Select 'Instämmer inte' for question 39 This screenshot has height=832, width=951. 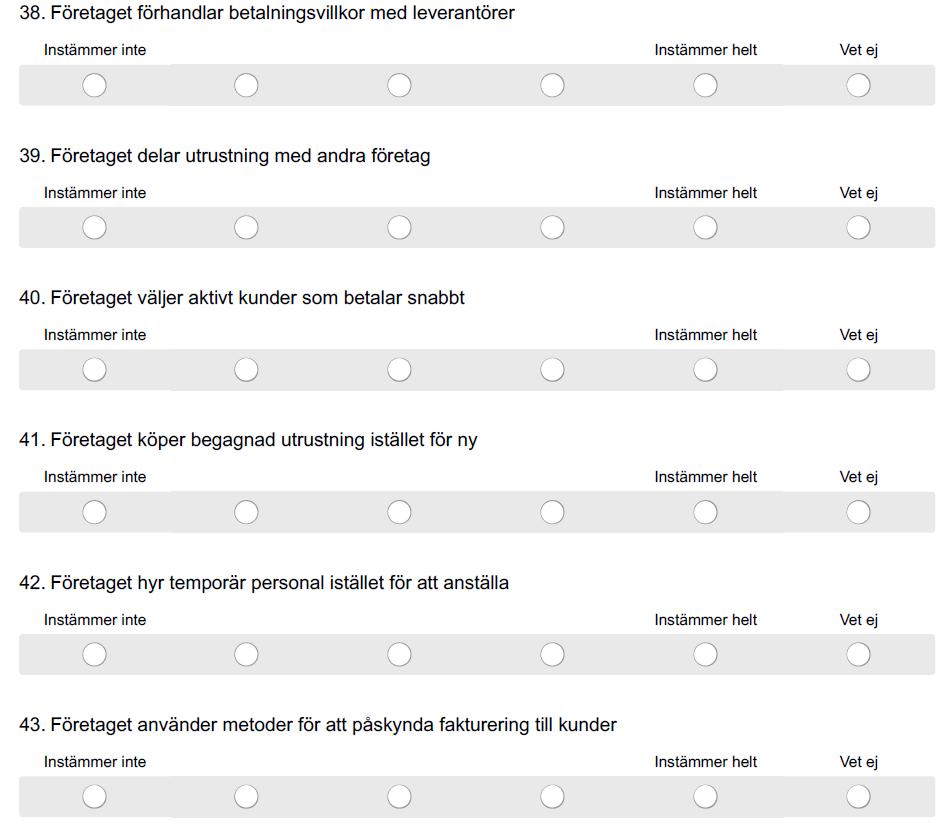(95, 227)
